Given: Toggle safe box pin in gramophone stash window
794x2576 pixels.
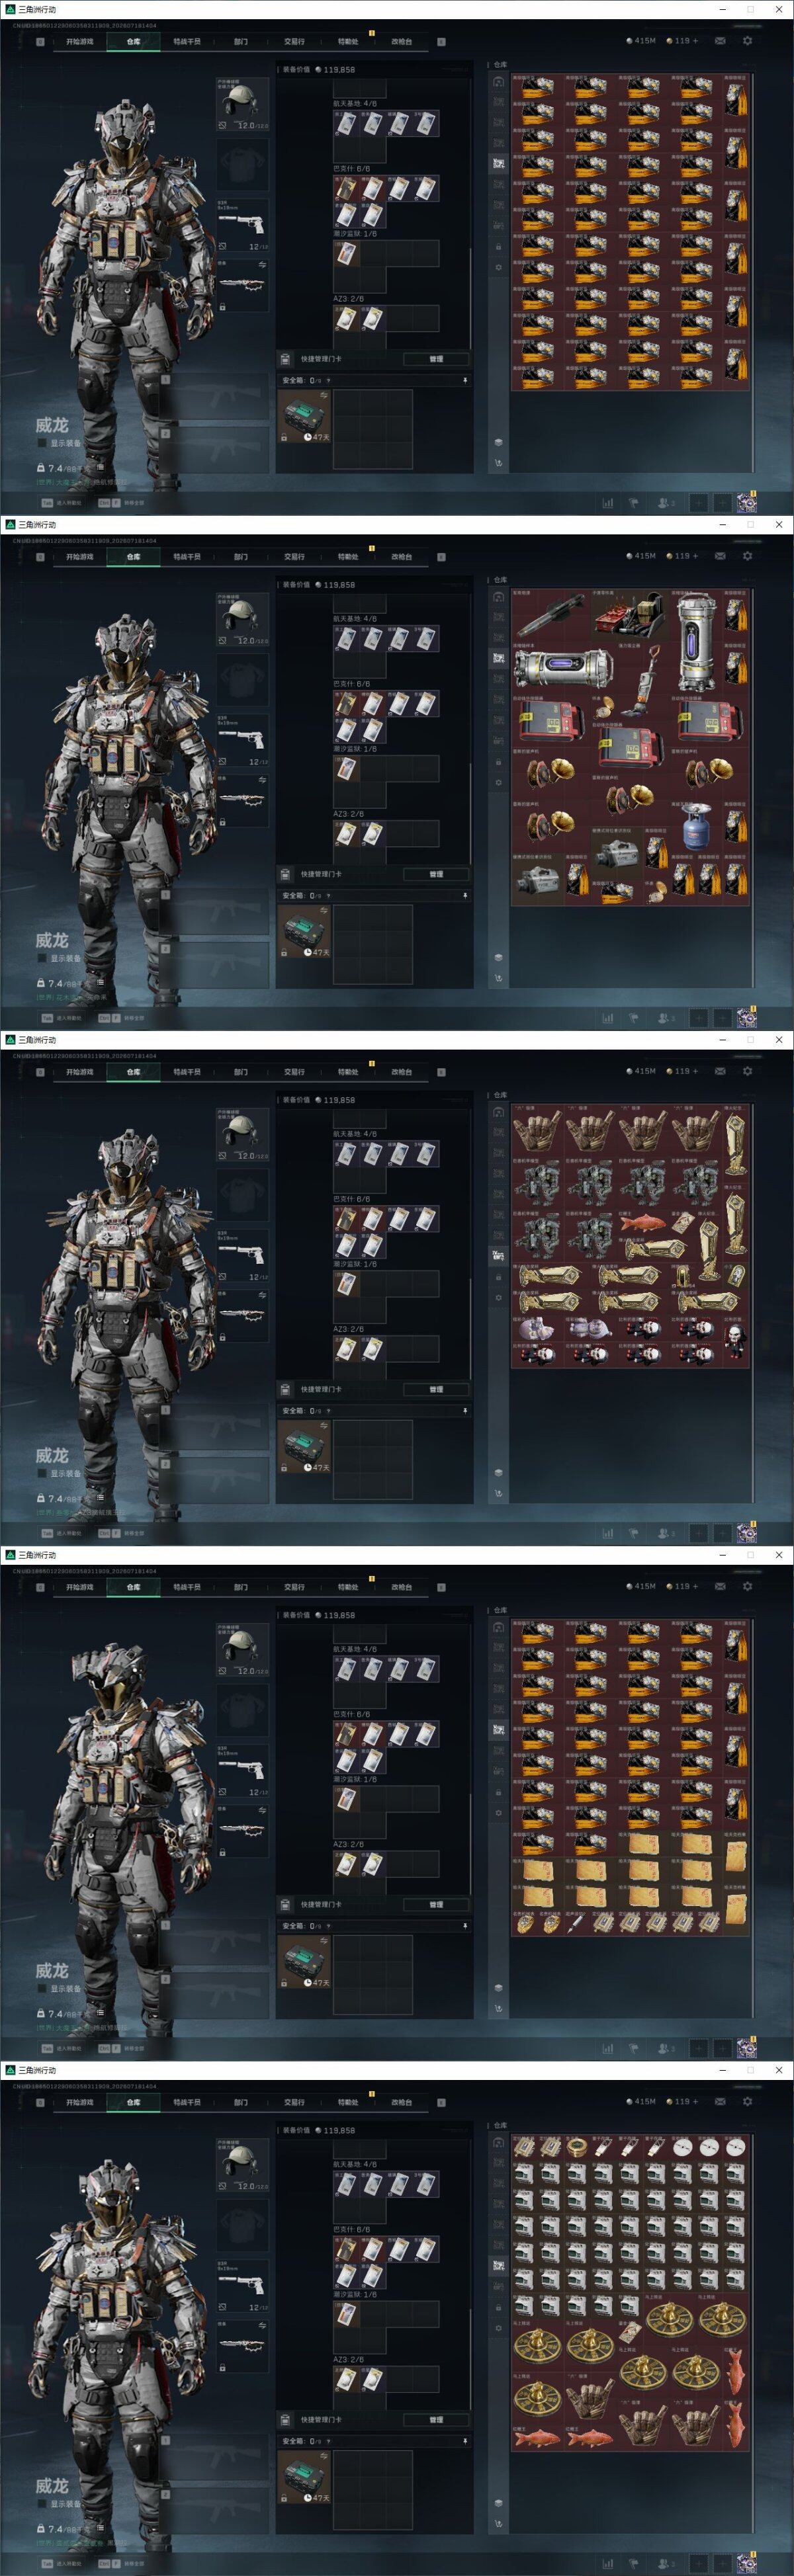Looking at the screenshot, I should pos(465,895).
